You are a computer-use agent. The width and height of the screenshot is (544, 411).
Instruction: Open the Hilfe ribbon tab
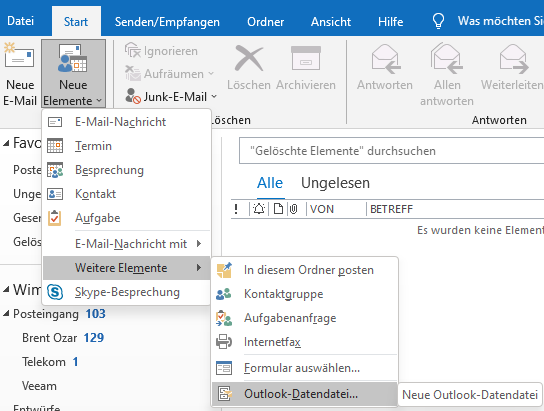[390, 22]
